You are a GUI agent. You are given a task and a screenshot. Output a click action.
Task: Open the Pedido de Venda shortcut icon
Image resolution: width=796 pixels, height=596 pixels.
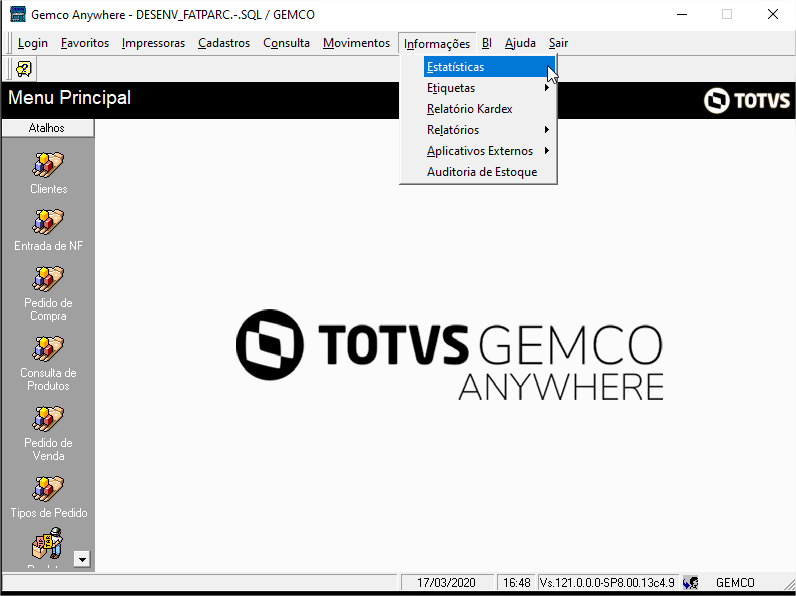48,418
